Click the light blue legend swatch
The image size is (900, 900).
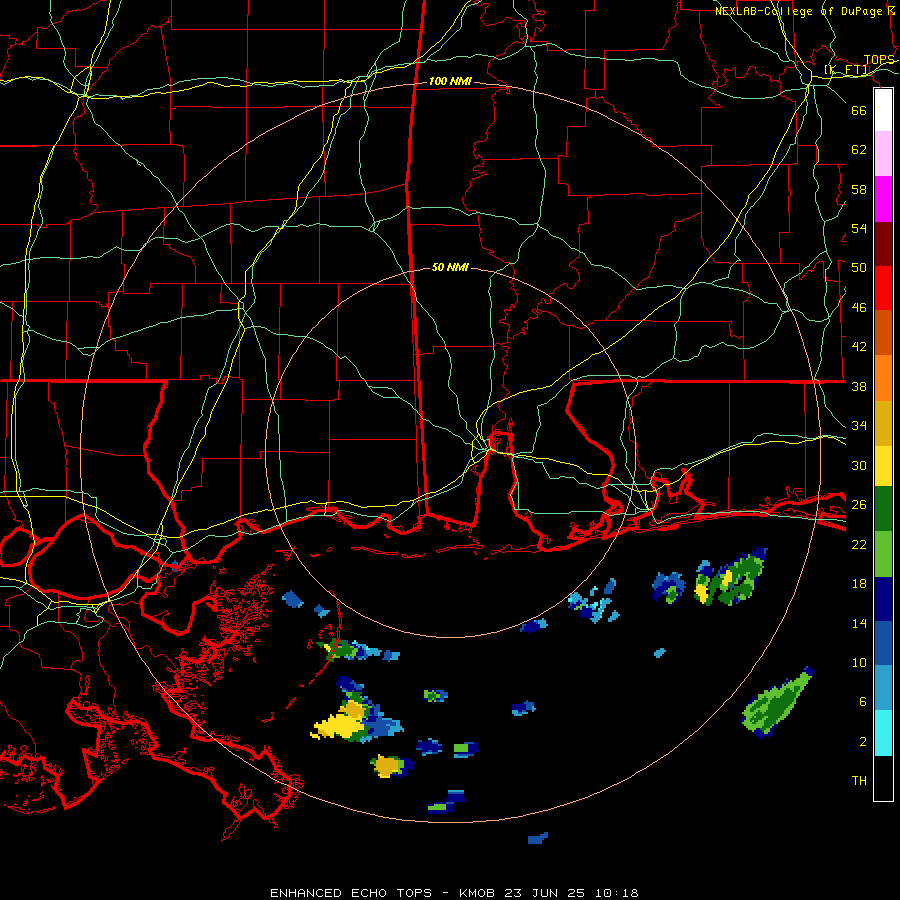coord(883,688)
